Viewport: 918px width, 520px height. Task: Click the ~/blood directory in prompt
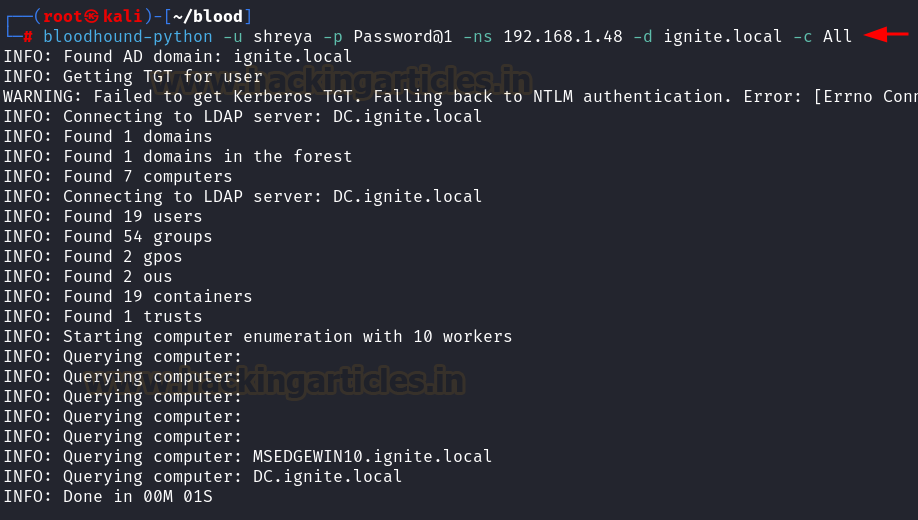click(207, 16)
